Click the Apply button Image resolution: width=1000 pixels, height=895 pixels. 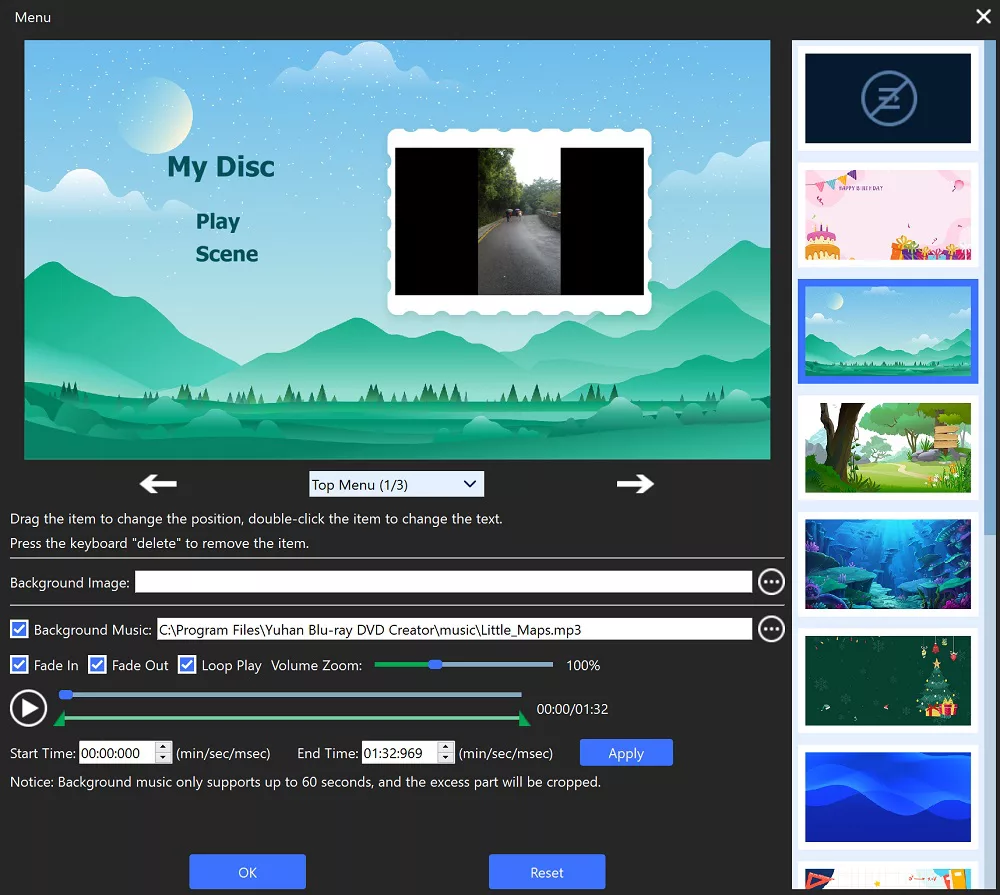click(x=626, y=753)
